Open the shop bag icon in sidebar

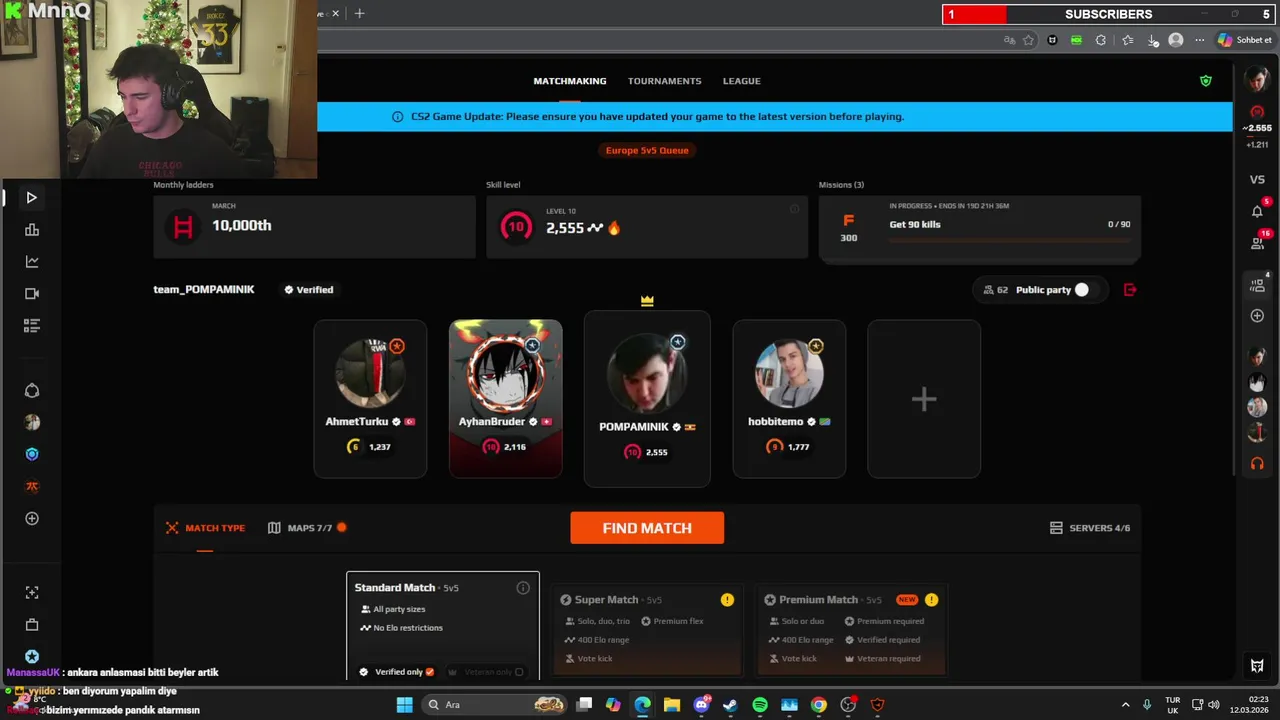(x=32, y=625)
